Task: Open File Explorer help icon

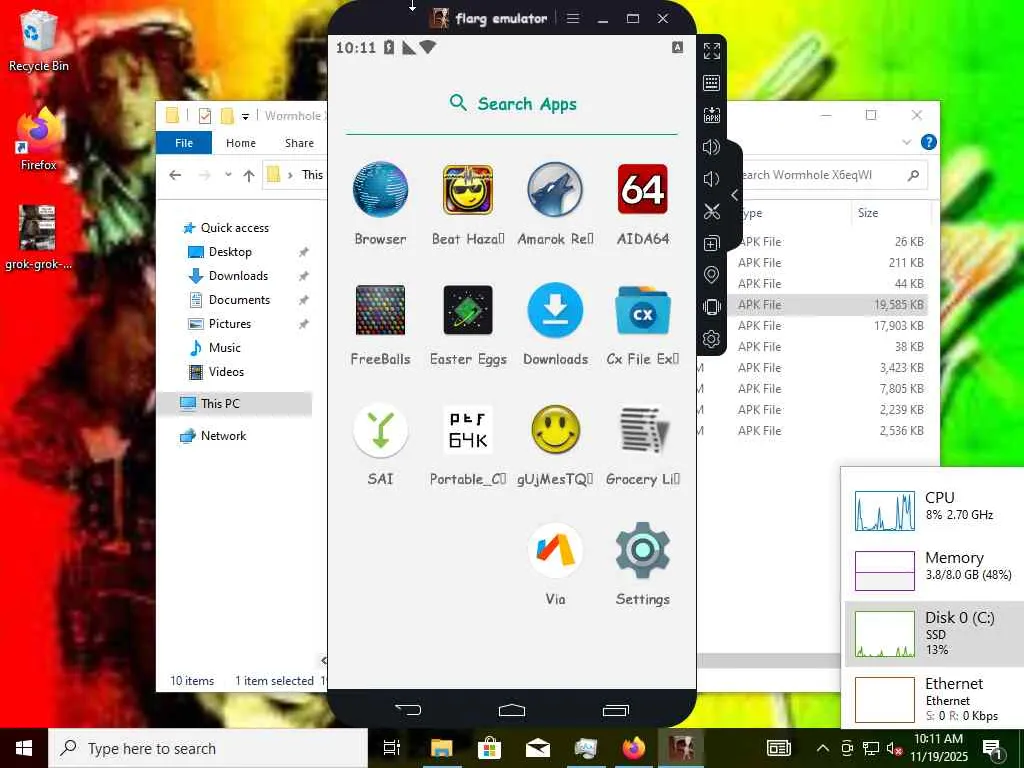Action: [x=928, y=142]
